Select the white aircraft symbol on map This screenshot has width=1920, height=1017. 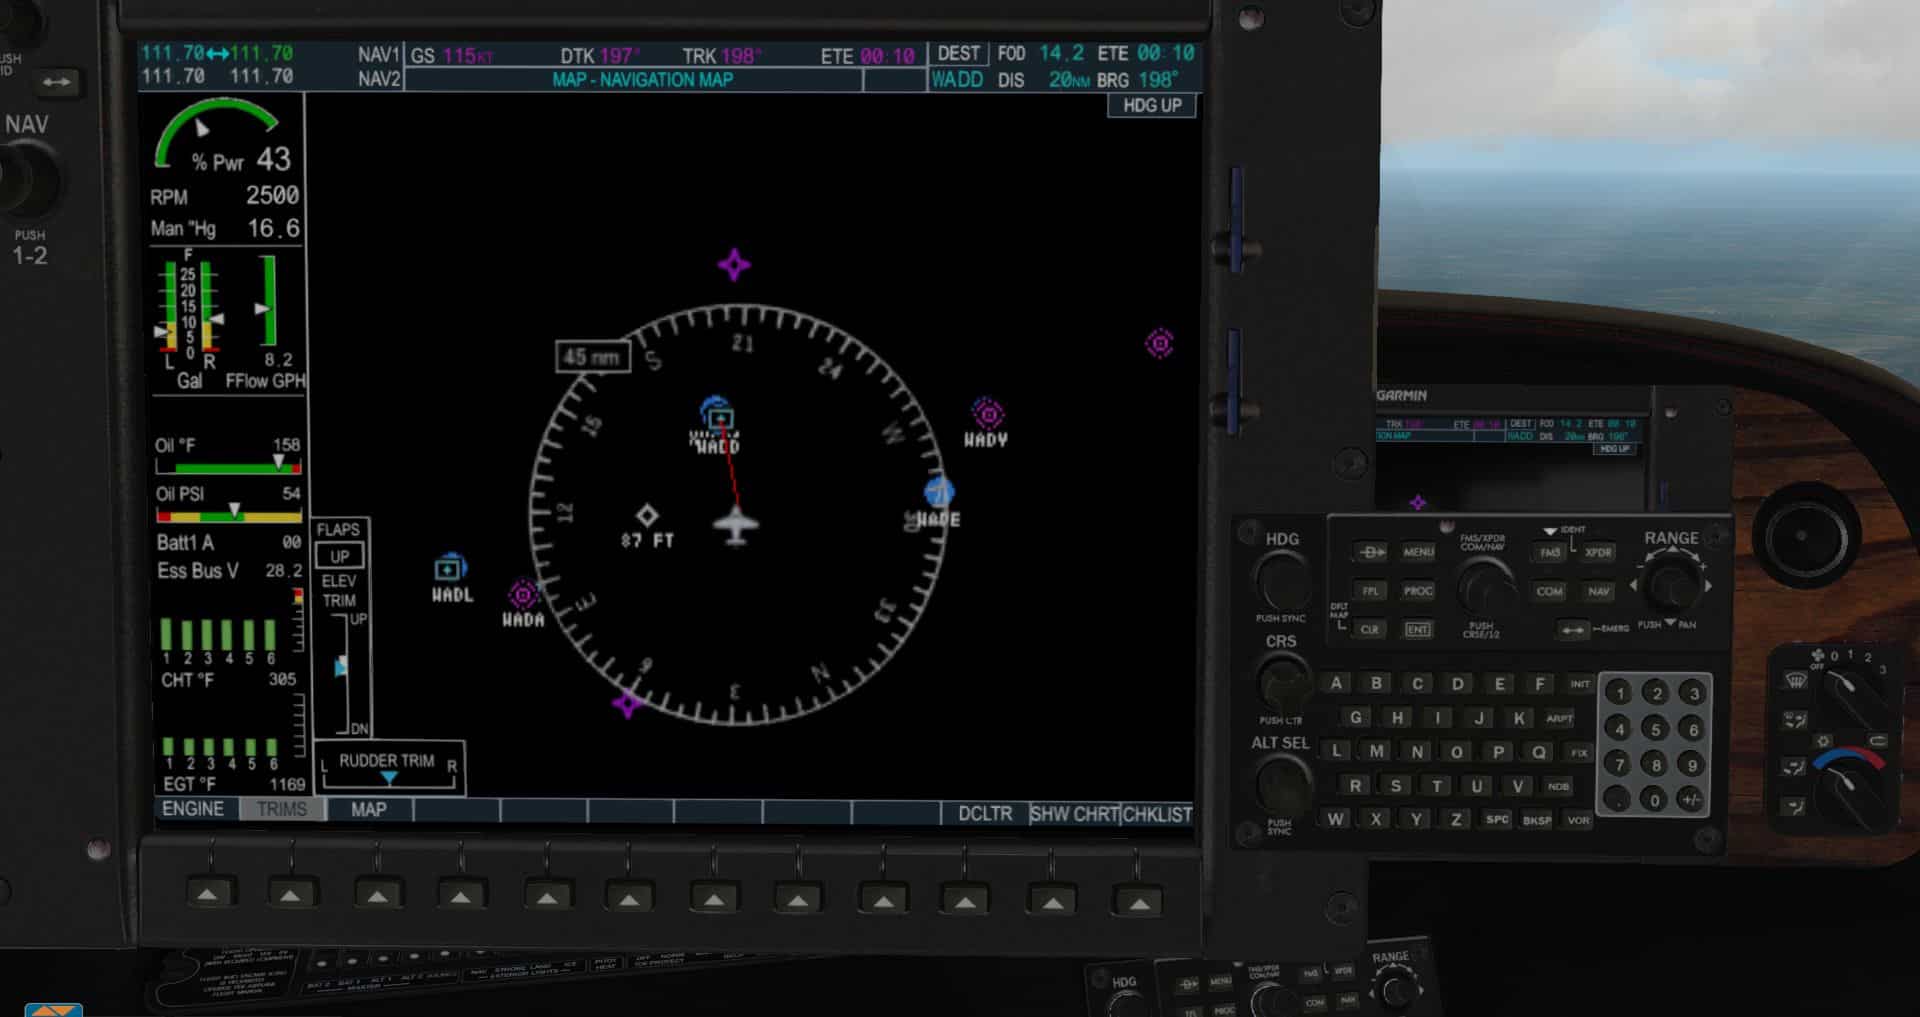tap(736, 525)
